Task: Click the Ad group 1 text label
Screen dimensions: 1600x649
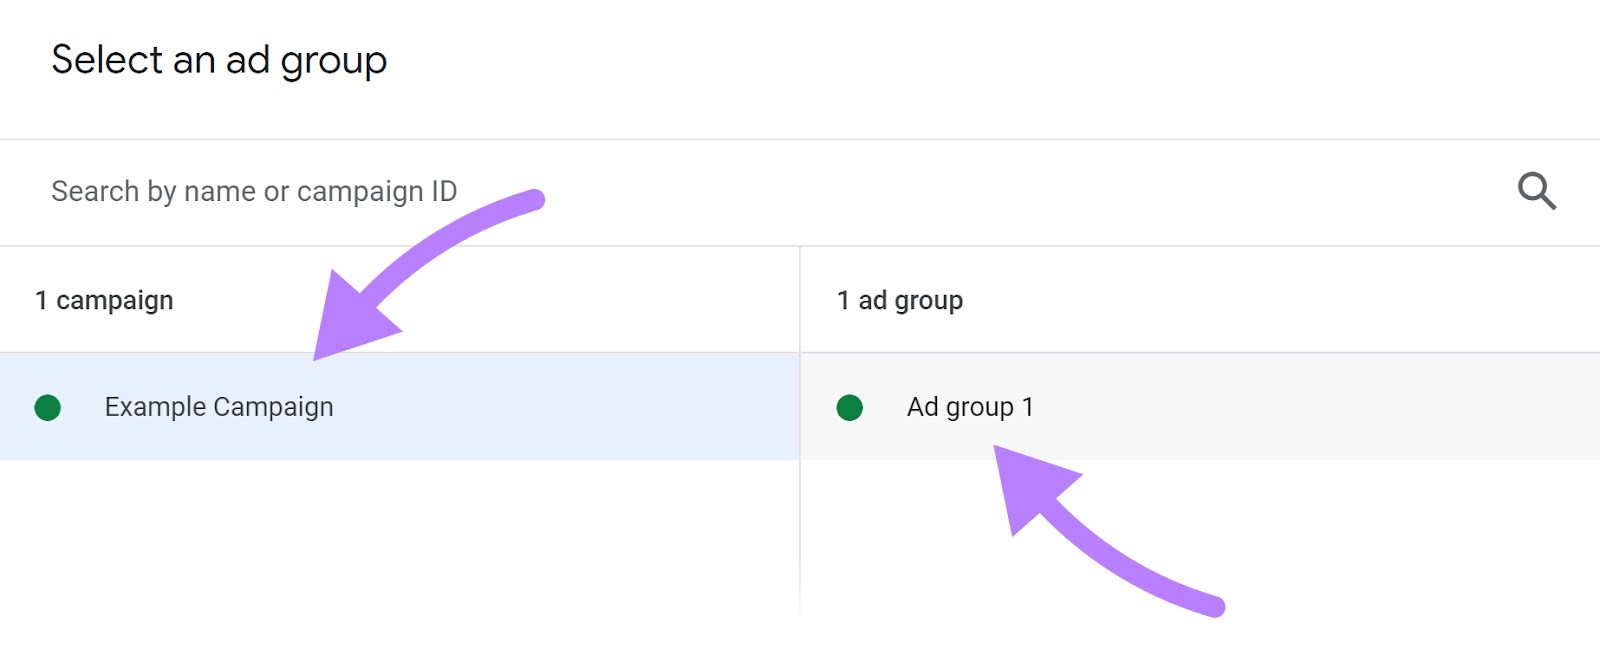Action: [969, 407]
